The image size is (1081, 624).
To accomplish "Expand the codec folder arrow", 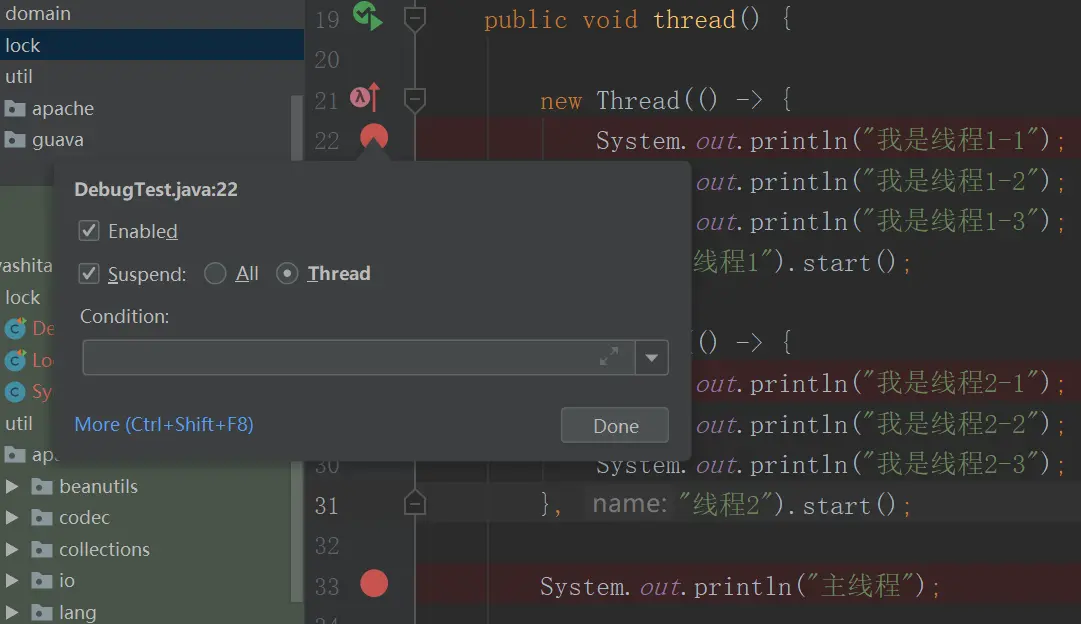I will (x=12, y=517).
